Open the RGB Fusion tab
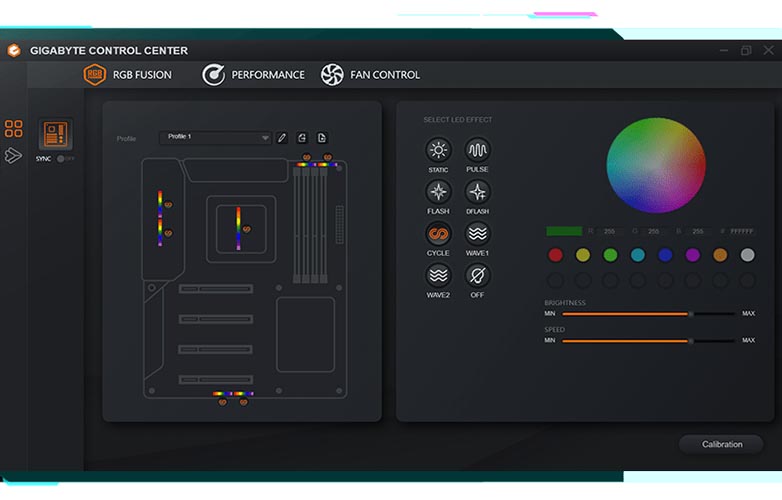Viewport: 782px width, 500px height. tap(128, 75)
